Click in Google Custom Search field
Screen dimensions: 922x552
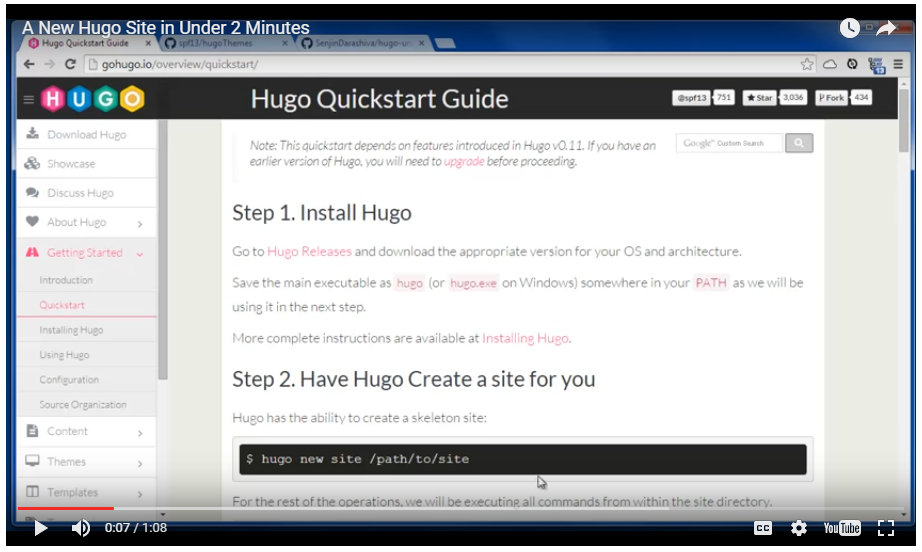(x=729, y=143)
